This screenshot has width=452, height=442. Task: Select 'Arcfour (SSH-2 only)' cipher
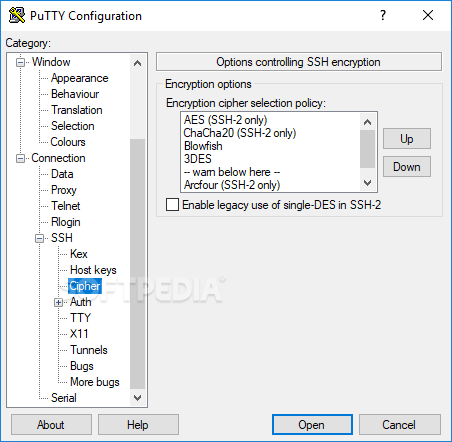coord(232,185)
